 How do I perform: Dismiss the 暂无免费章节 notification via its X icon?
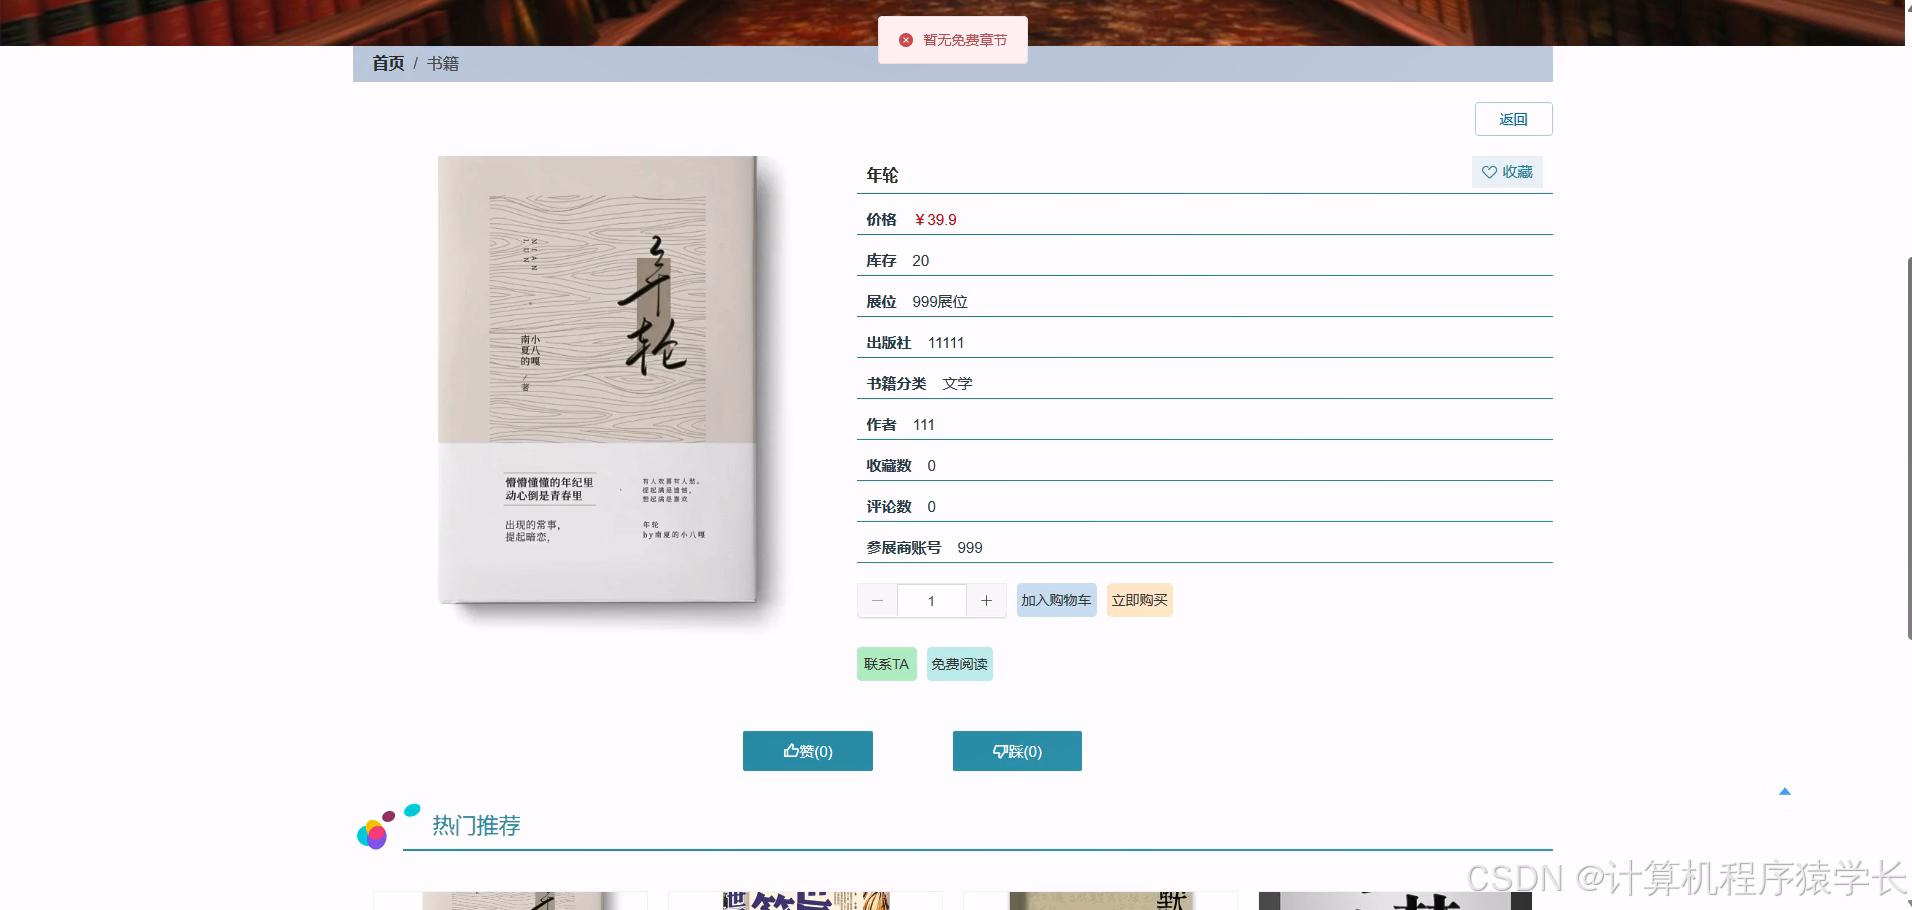tap(907, 39)
